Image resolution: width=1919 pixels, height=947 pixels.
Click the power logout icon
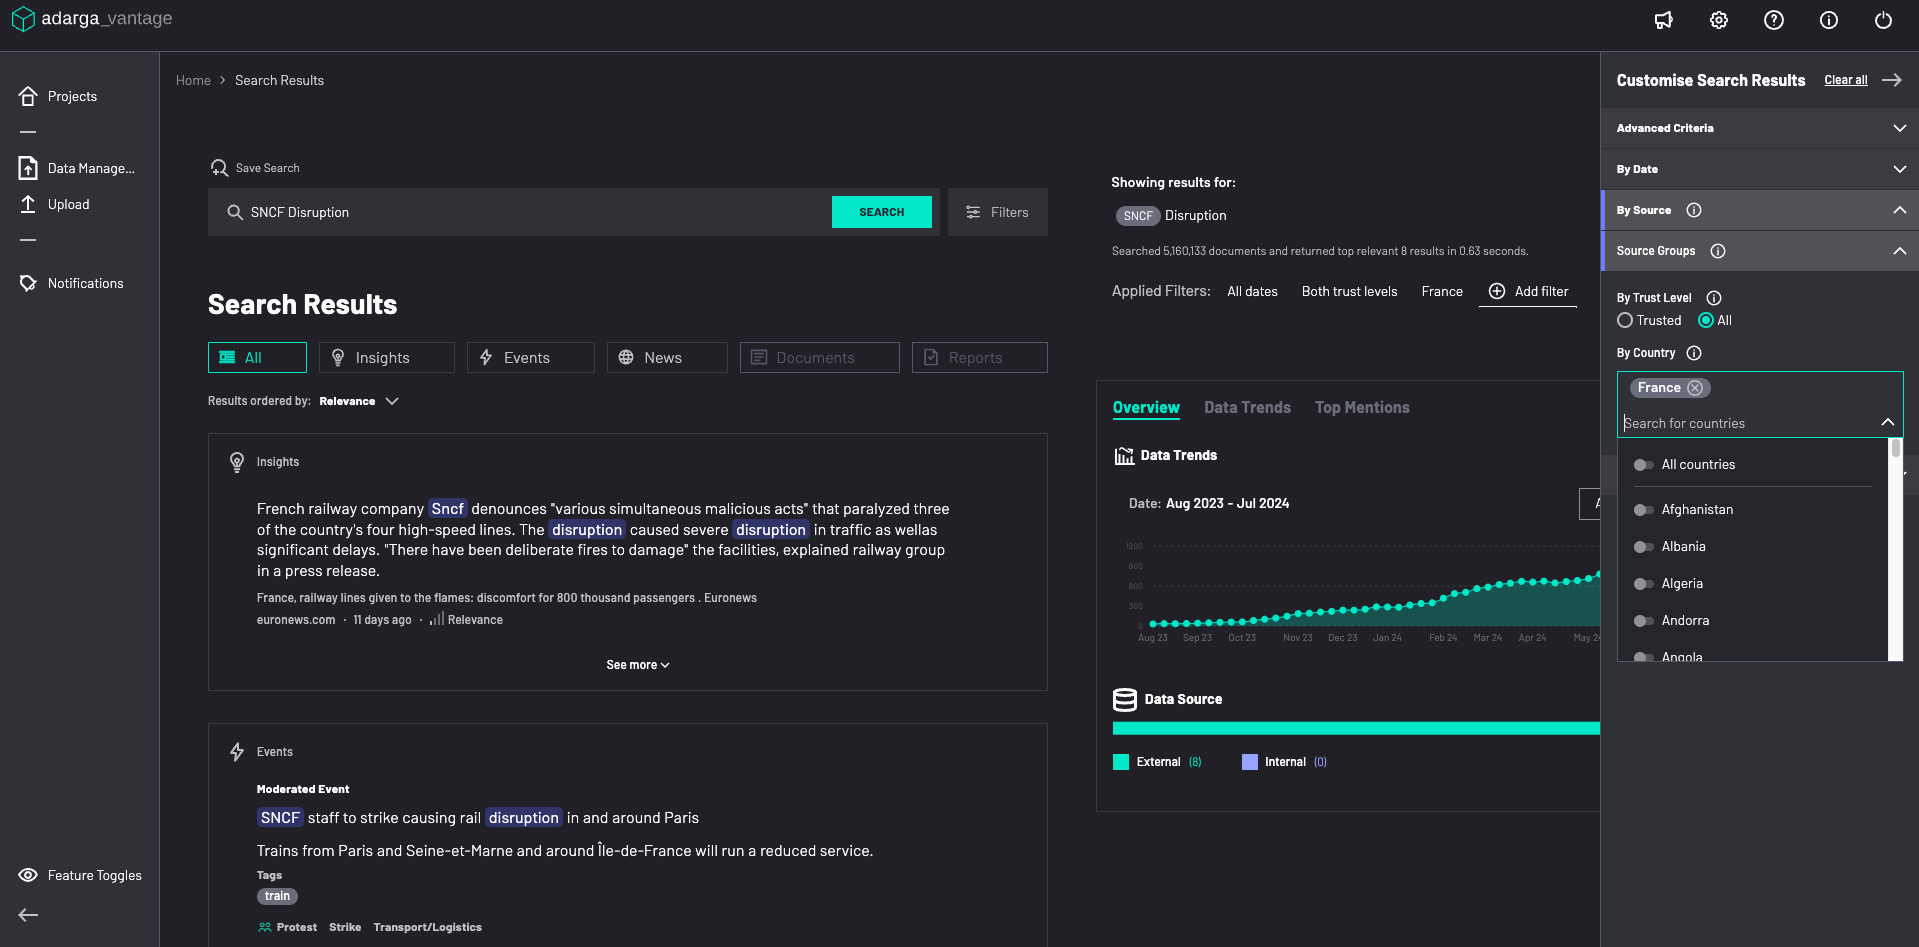pos(1884,20)
